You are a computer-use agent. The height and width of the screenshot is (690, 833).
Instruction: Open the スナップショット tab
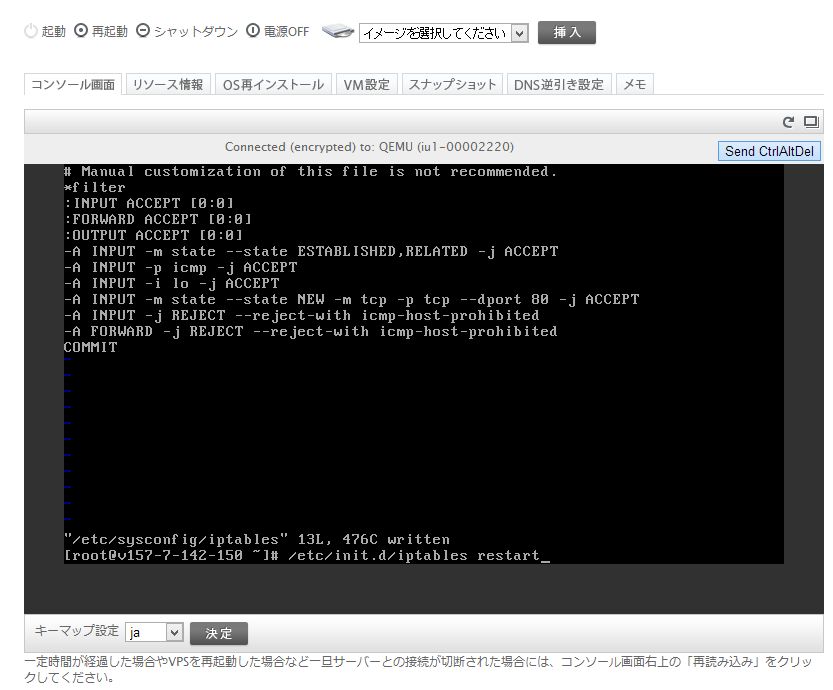click(x=452, y=84)
